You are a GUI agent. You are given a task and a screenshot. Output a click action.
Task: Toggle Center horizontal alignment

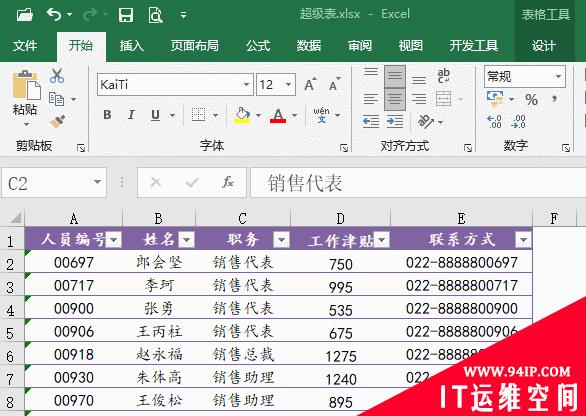395,99
